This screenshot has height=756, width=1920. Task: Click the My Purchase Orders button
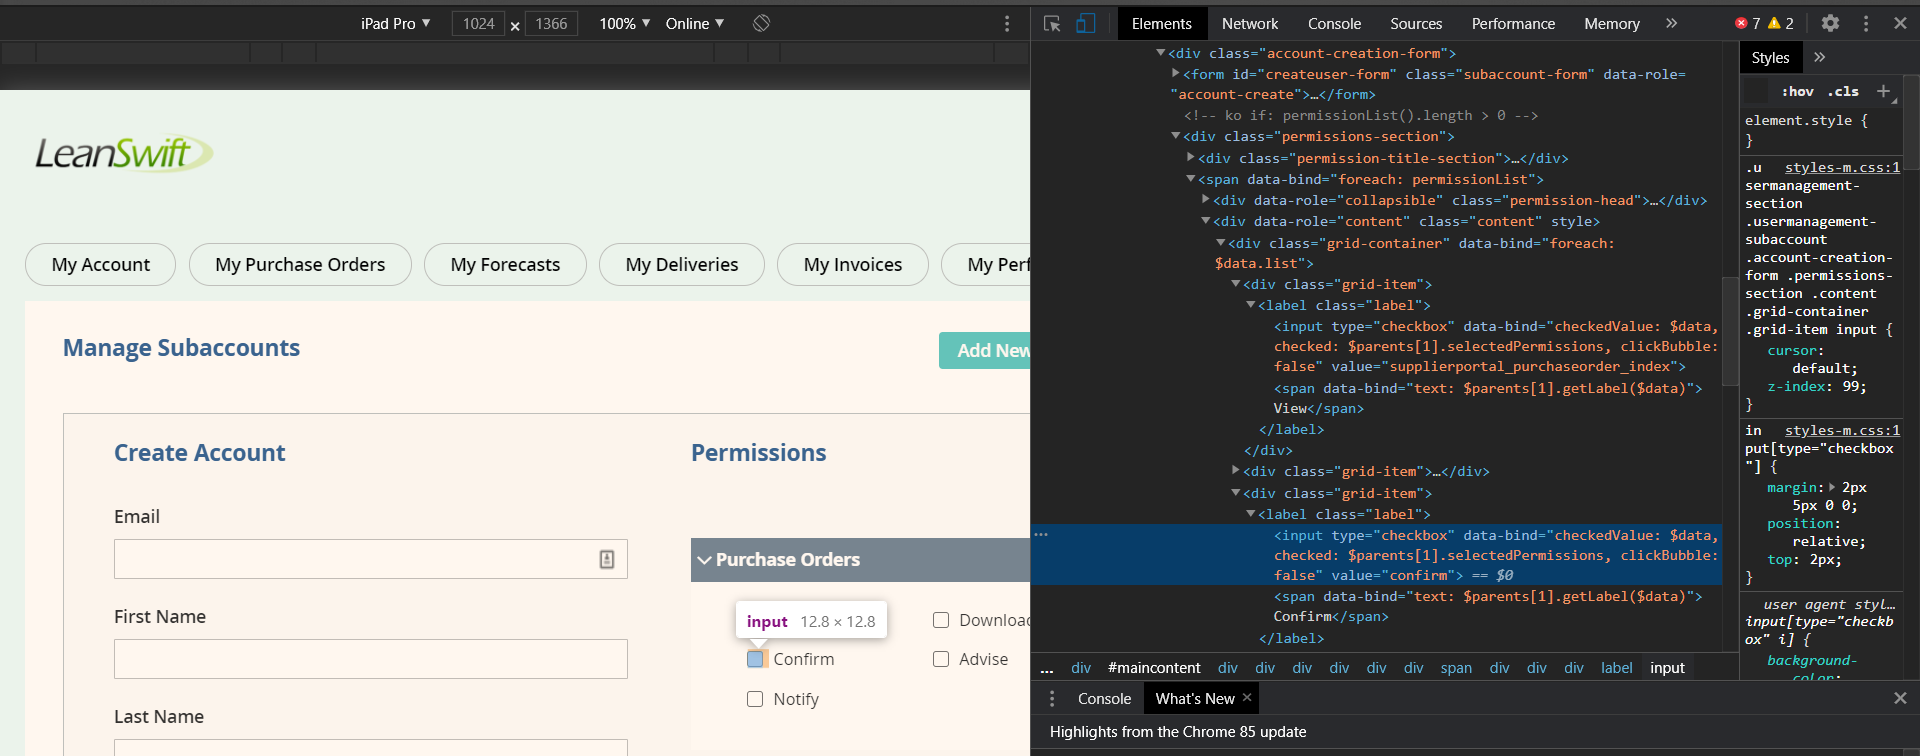pyautogui.click(x=300, y=264)
